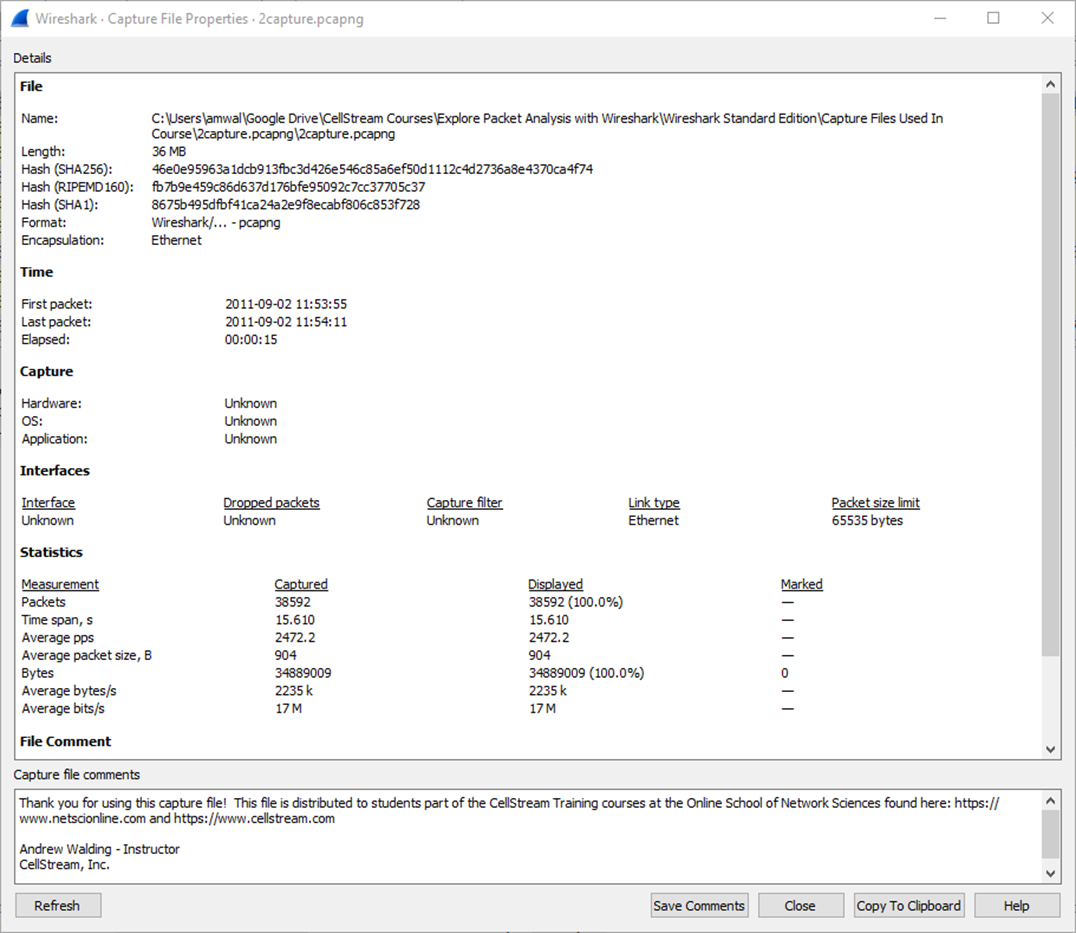
Task: Click the comments box scroll down arrow
Action: coord(1050,873)
